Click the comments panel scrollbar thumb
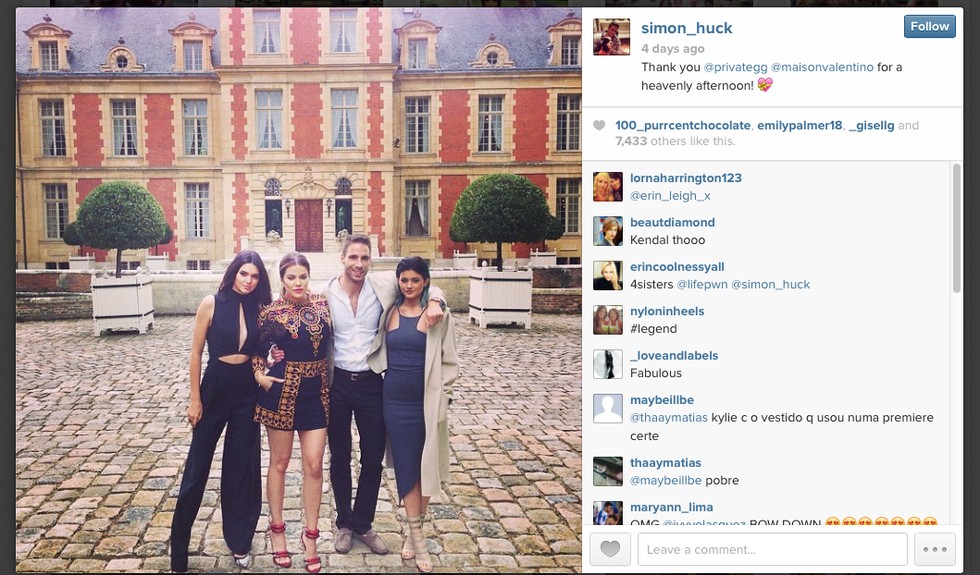This screenshot has width=980, height=575. 956,228
